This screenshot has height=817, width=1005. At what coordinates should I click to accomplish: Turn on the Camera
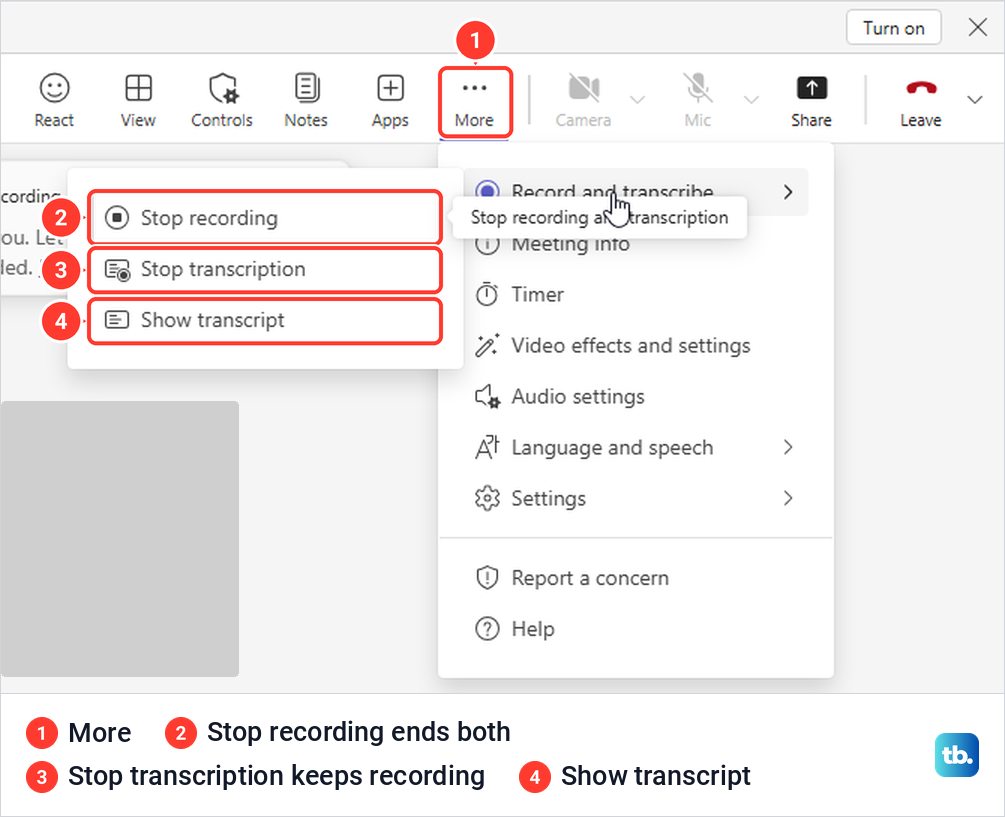pos(584,101)
